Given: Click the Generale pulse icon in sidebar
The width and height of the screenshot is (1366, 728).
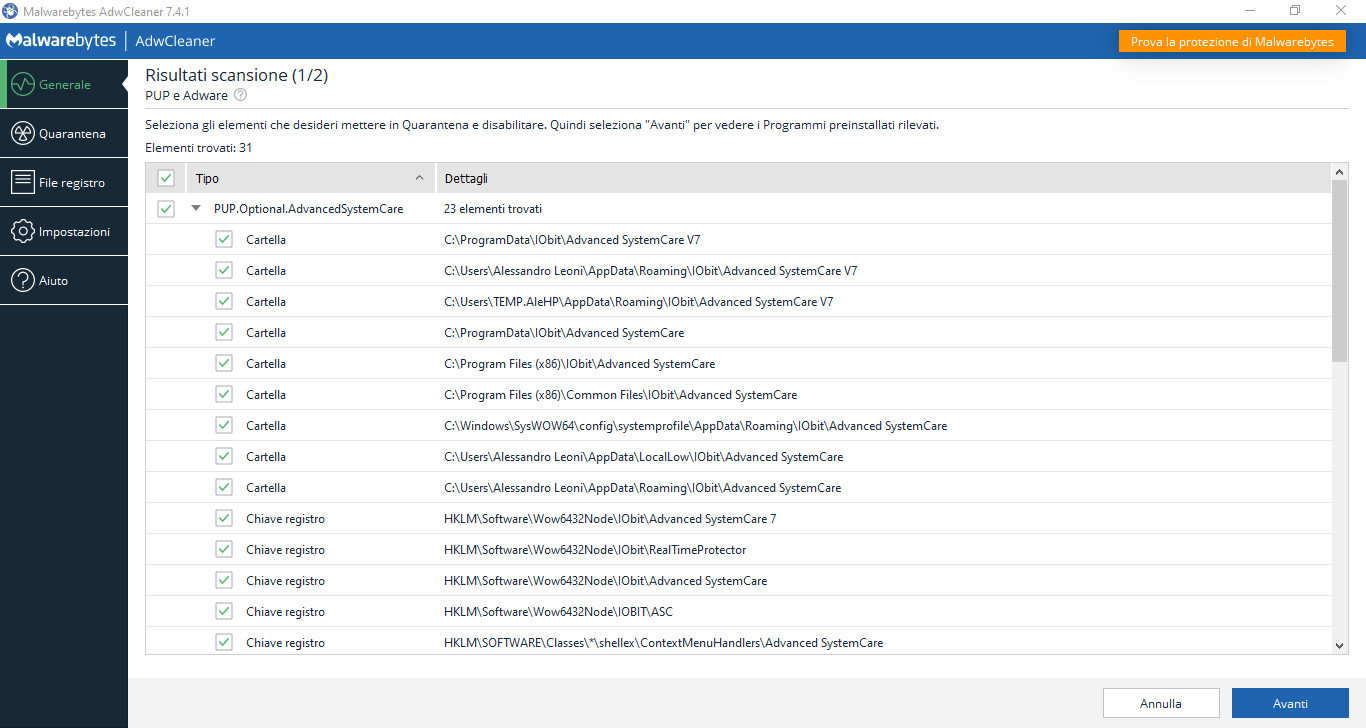Looking at the screenshot, I should pyautogui.click(x=23, y=85).
